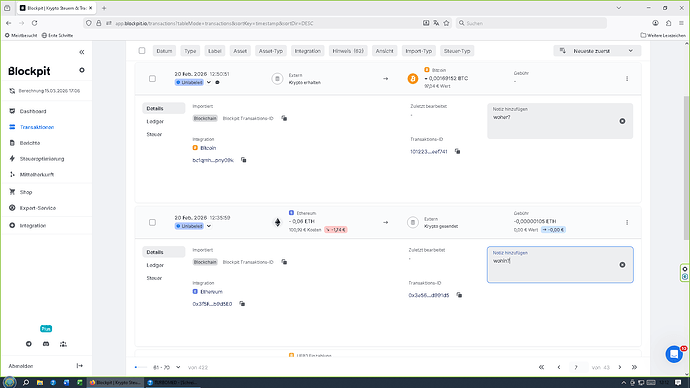Go to Steueroptimierung
The image size is (690, 388).
(42, 159)
